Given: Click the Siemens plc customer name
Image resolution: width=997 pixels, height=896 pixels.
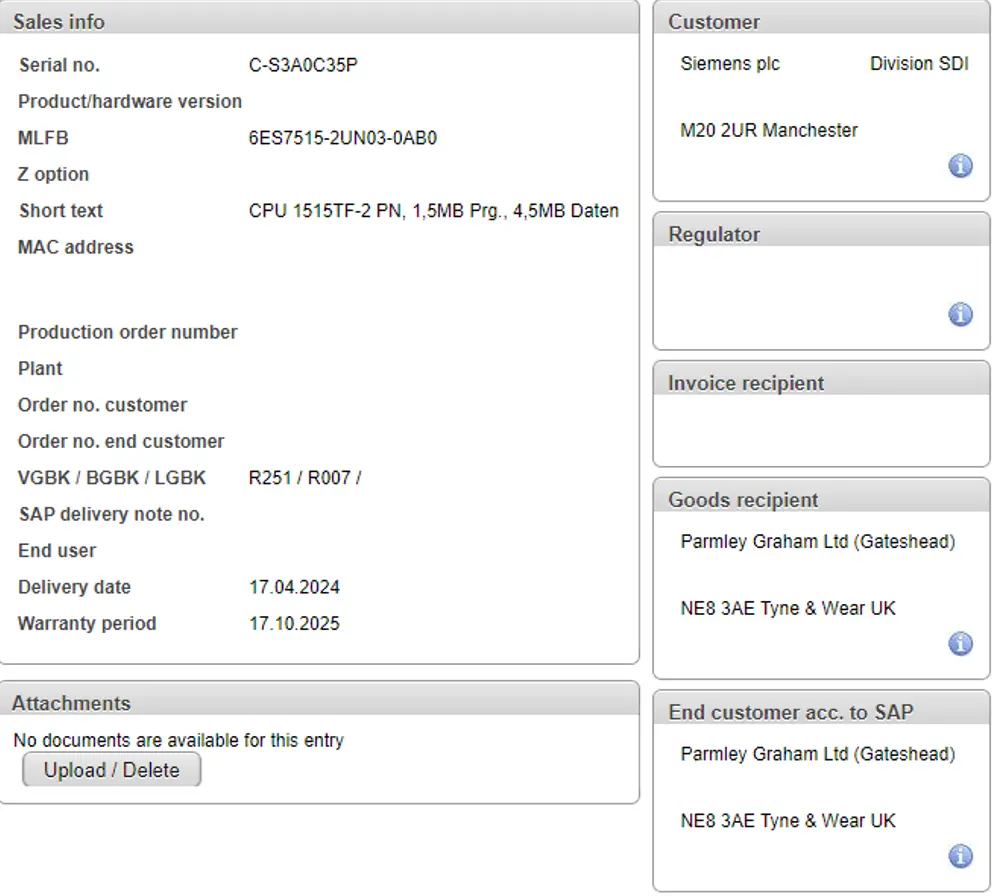Looking at the screenshot, I should click(730, 64).
